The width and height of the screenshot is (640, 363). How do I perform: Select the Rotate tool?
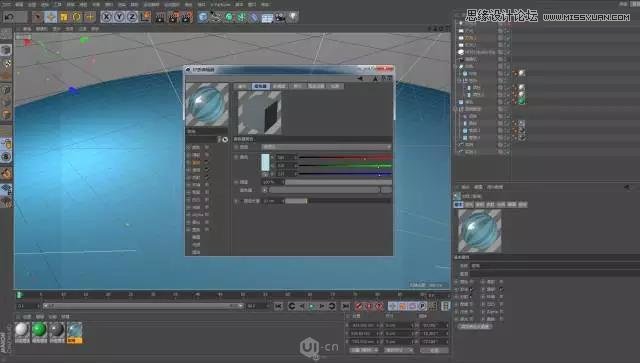(x=77, y=17)
